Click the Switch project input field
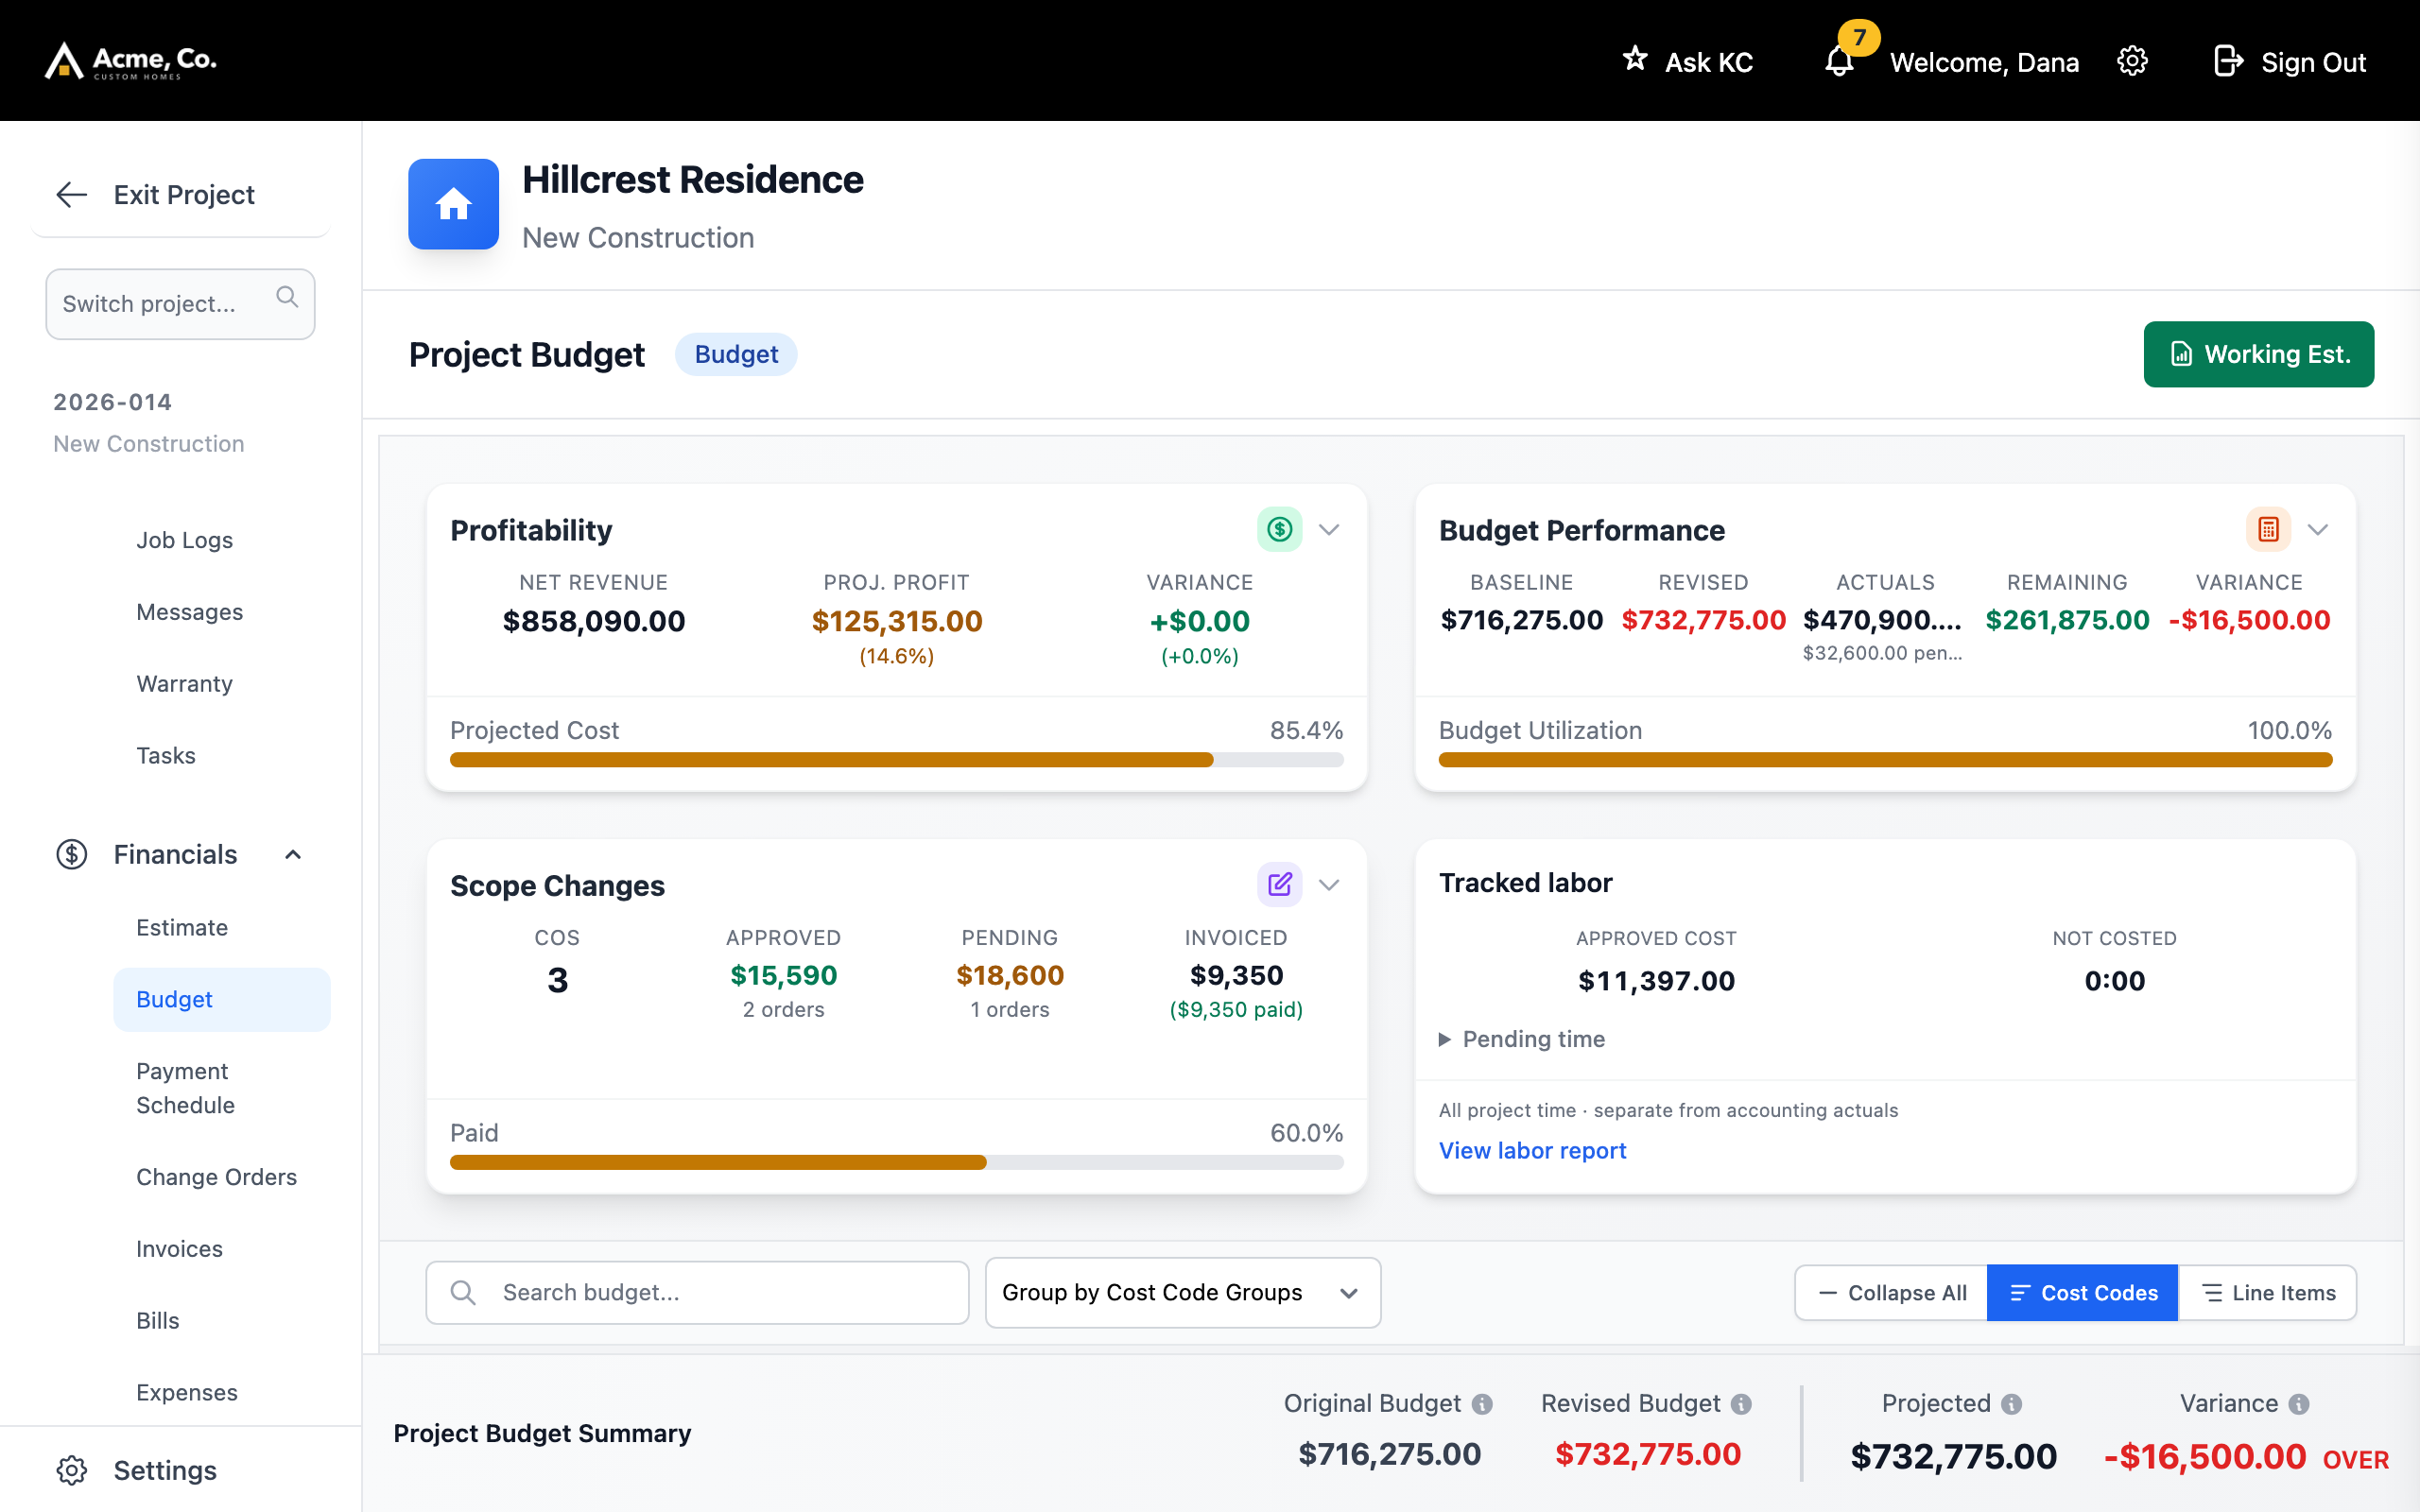The width and height of the screenshot is (2420, 1512). [x=180, y=303]
